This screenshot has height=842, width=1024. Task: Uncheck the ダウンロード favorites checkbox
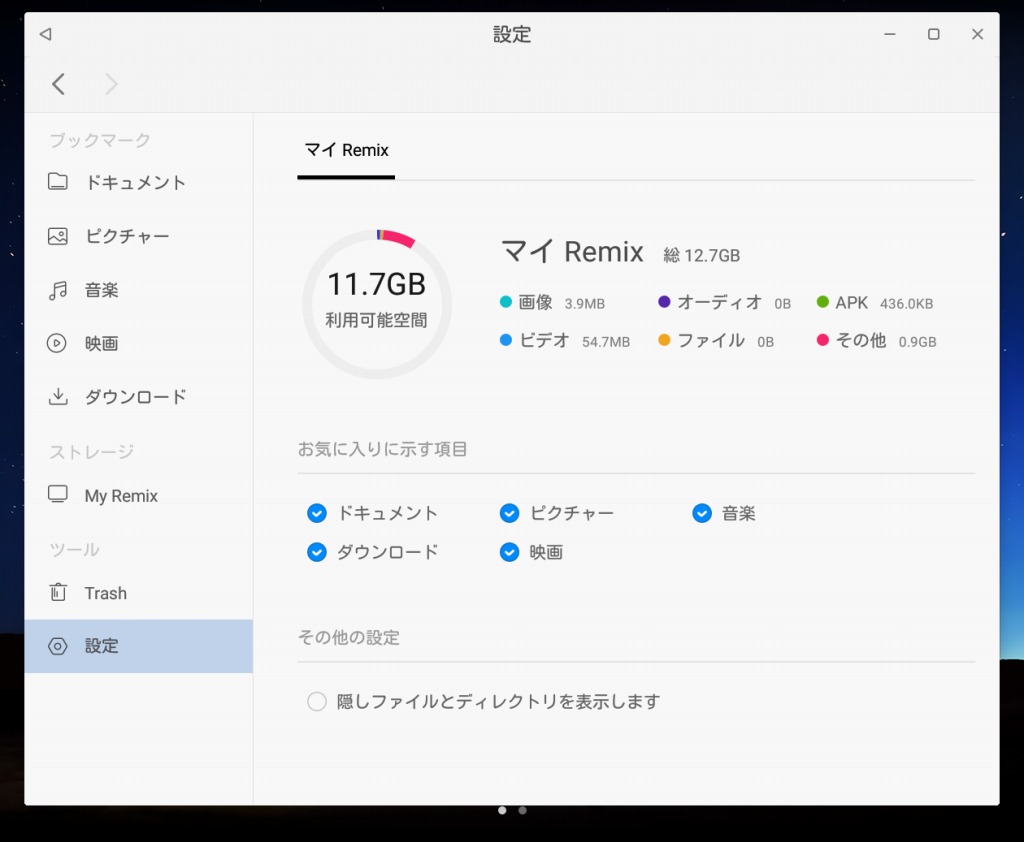pyautogui.click(x=317, y=553)
